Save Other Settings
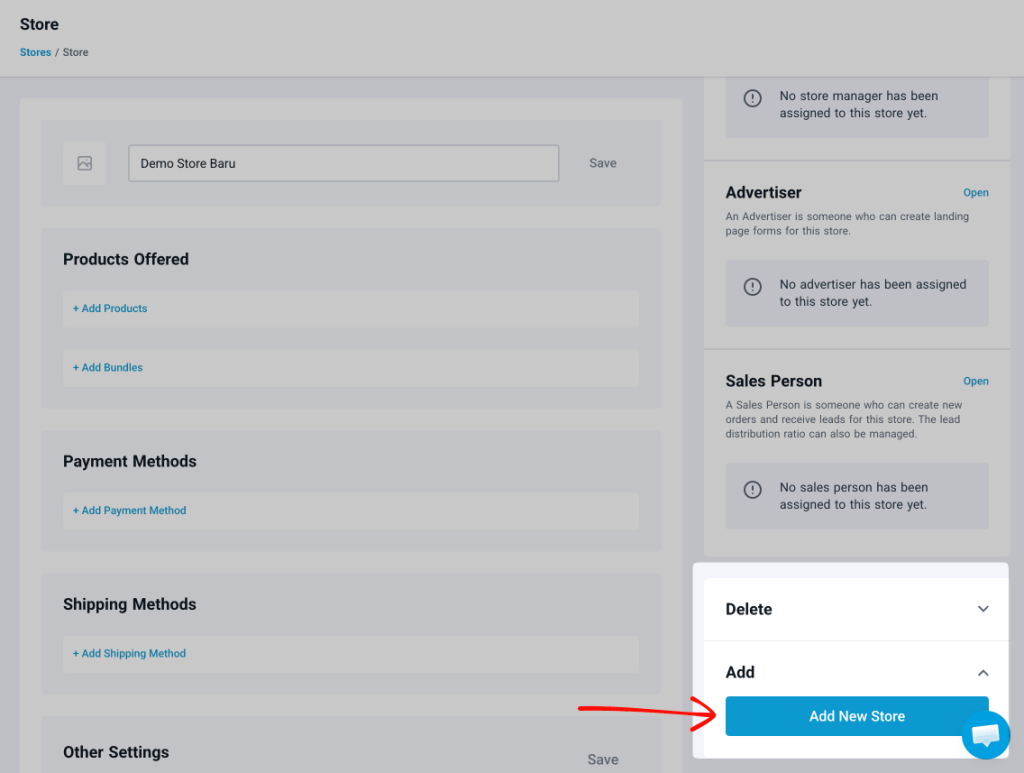The image size is (1024, 773). tap(603, 759)
